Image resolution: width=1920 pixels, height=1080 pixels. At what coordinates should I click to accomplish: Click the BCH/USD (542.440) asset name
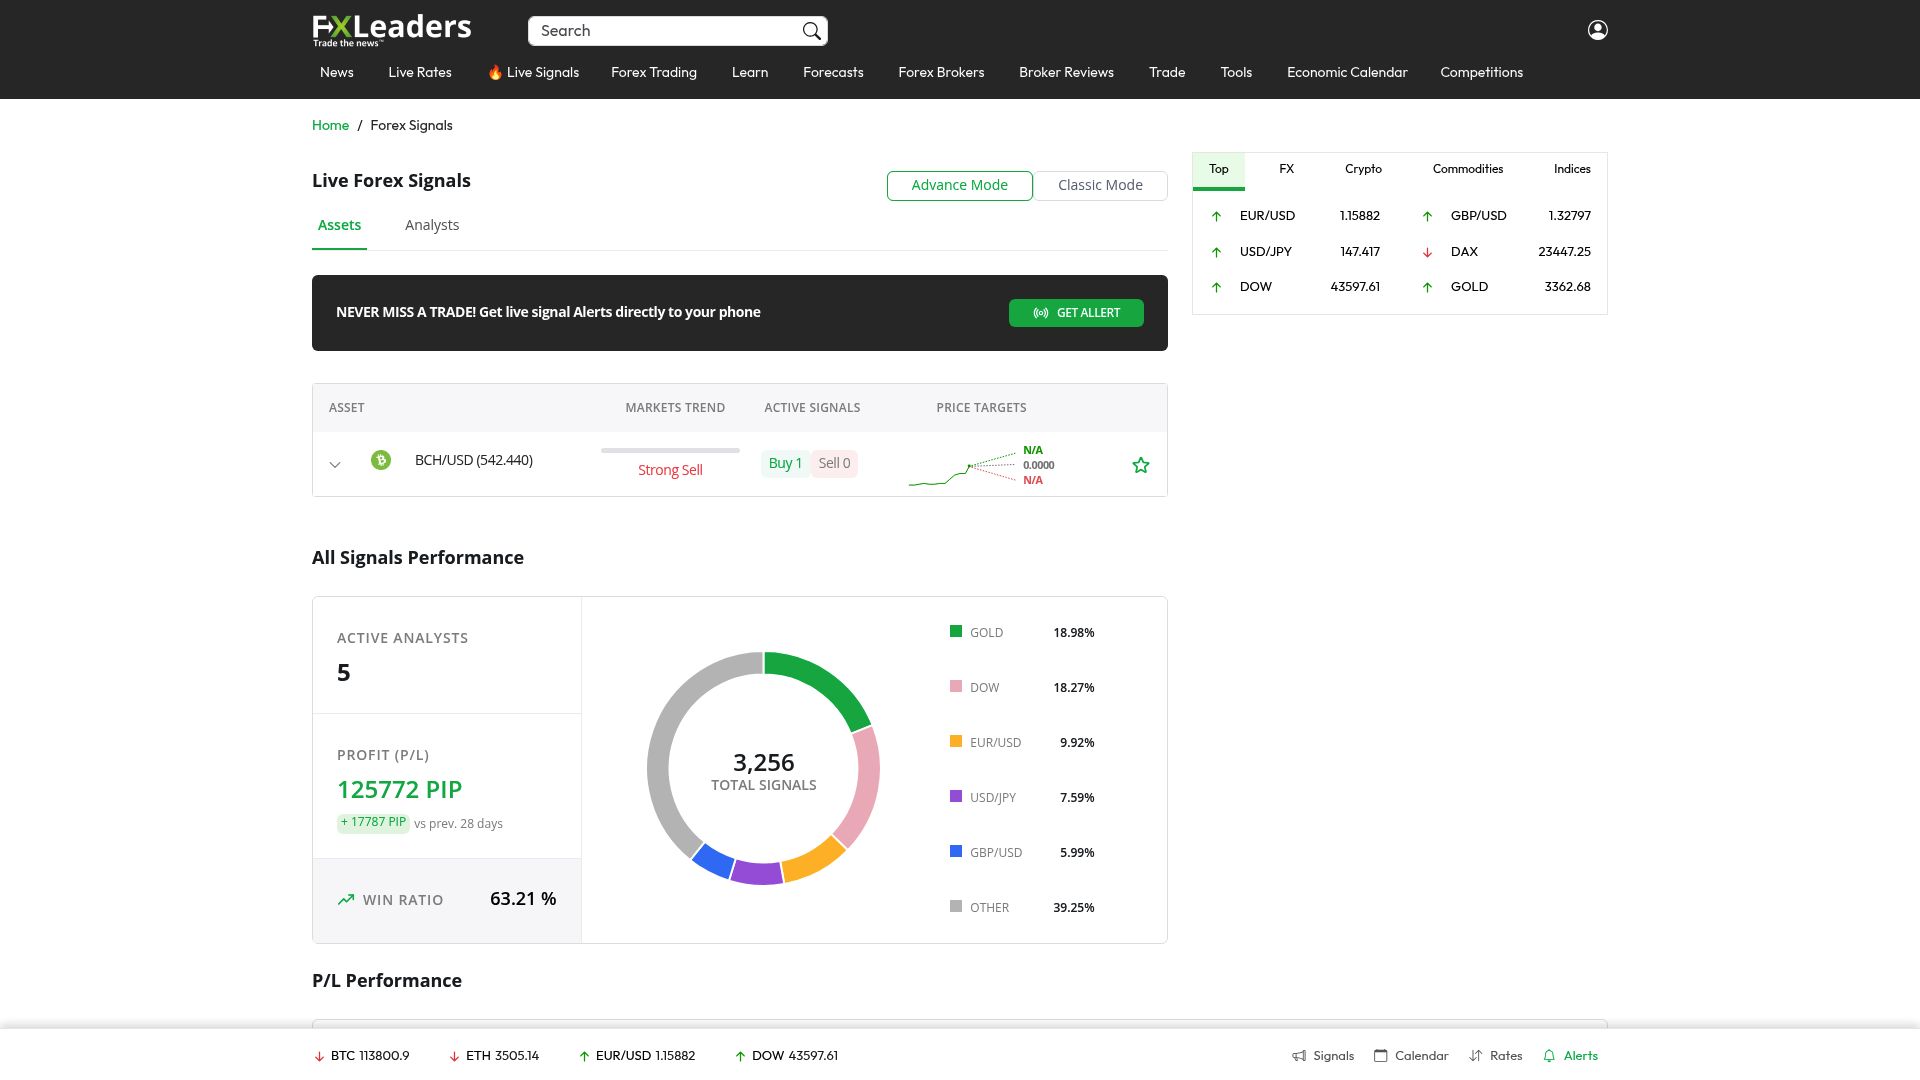click(474, 461)
